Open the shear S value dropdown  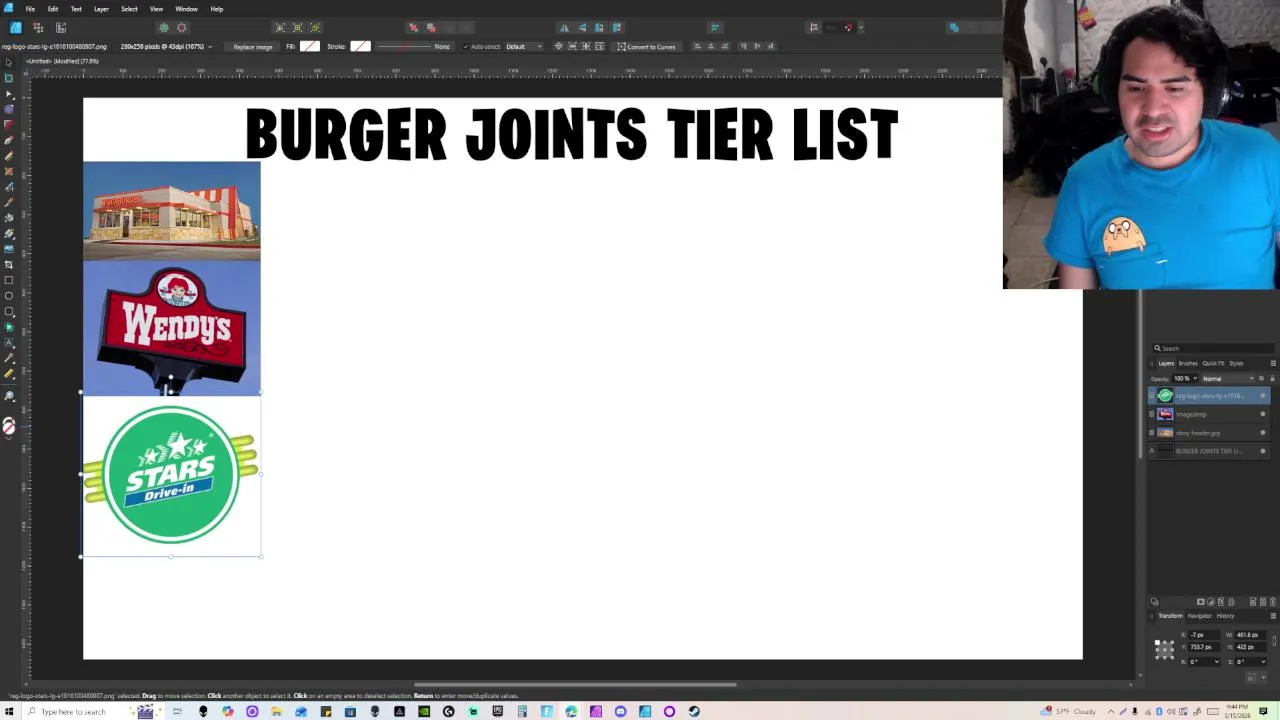(1263, 662)
